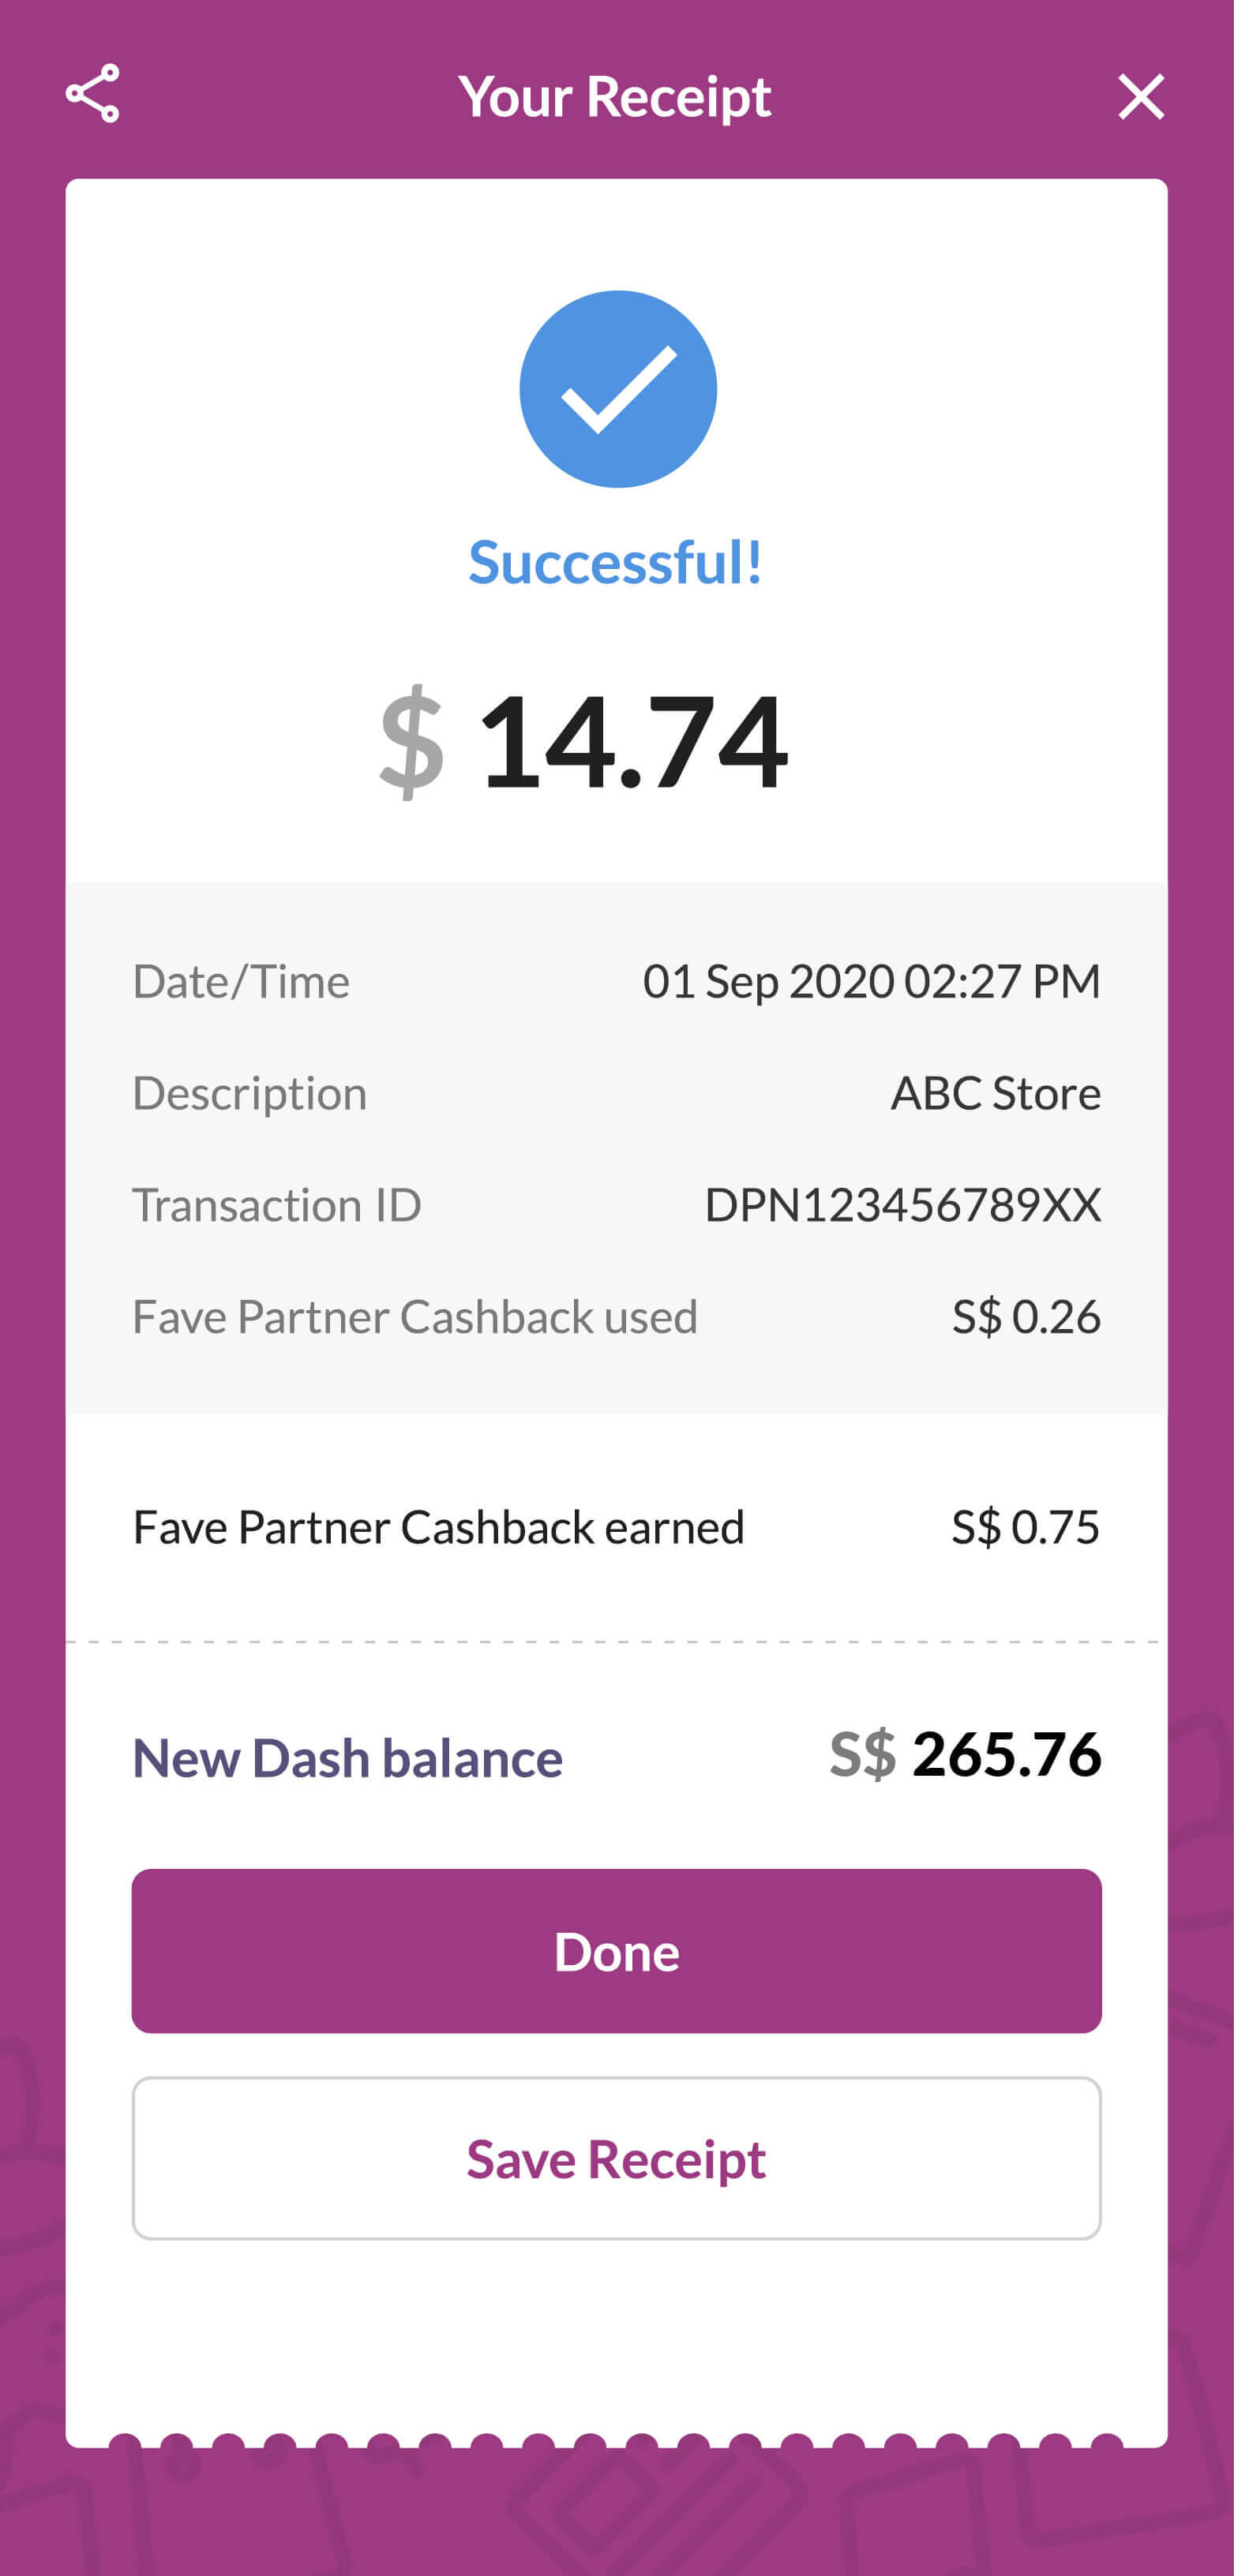The height and width of the screenshot is (2576, 1234).
Task: Click the Fave Partner Cashback earned label
Action: coord(439,1527)
